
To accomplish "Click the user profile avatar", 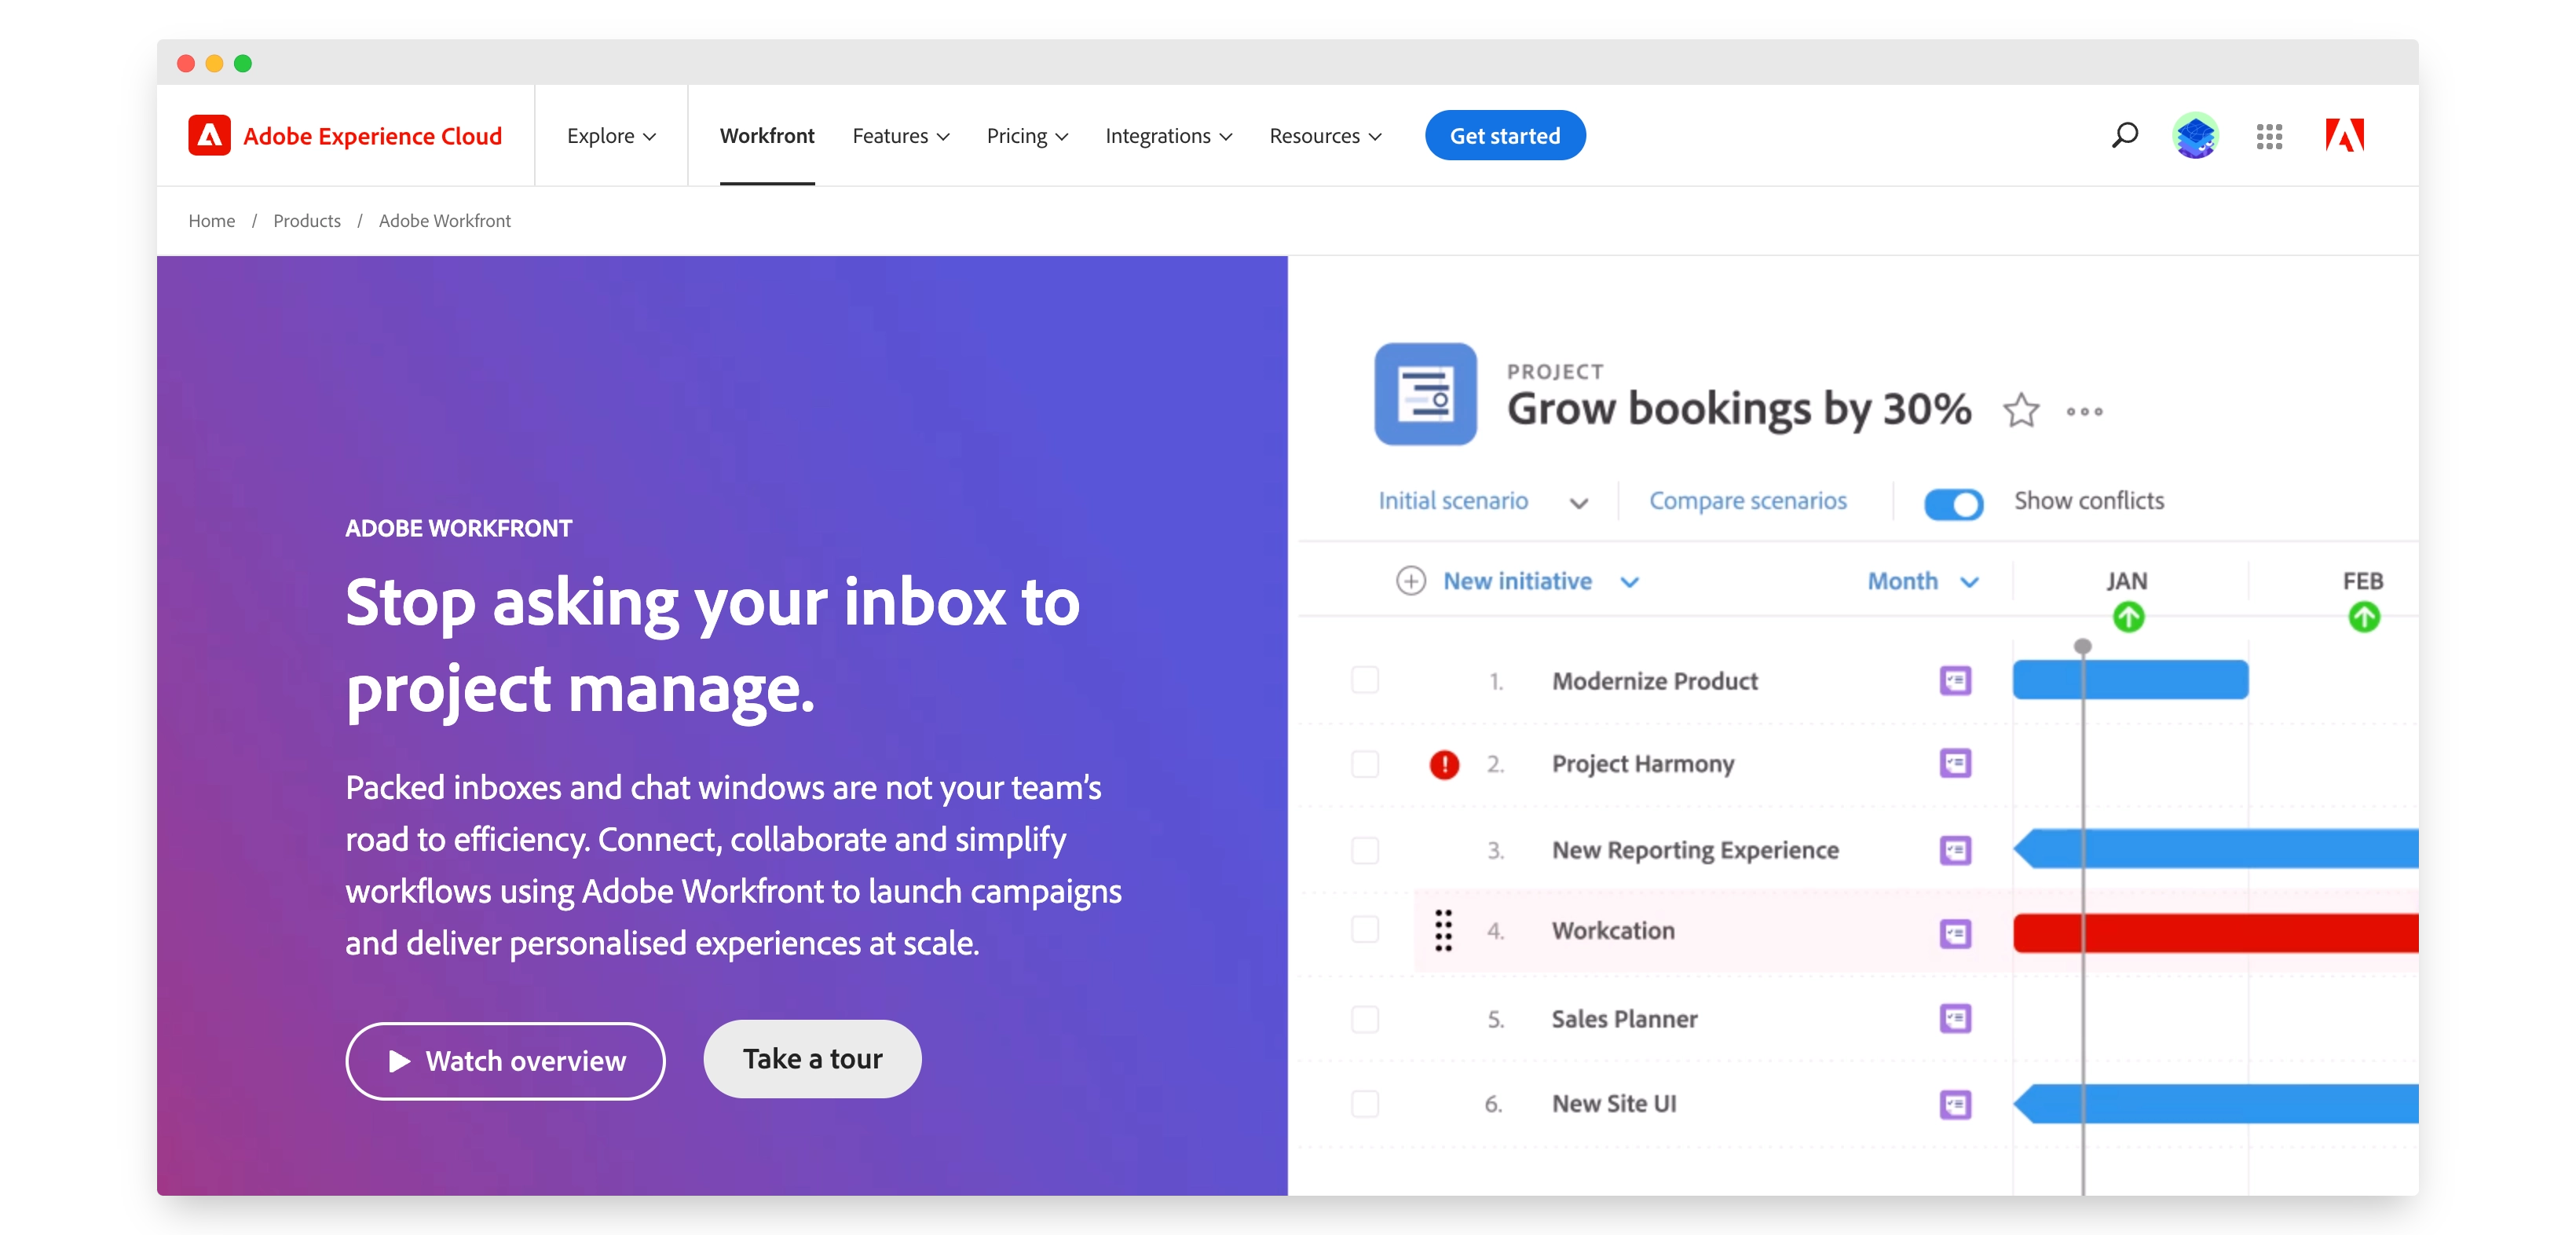I will click(2195, 136).
